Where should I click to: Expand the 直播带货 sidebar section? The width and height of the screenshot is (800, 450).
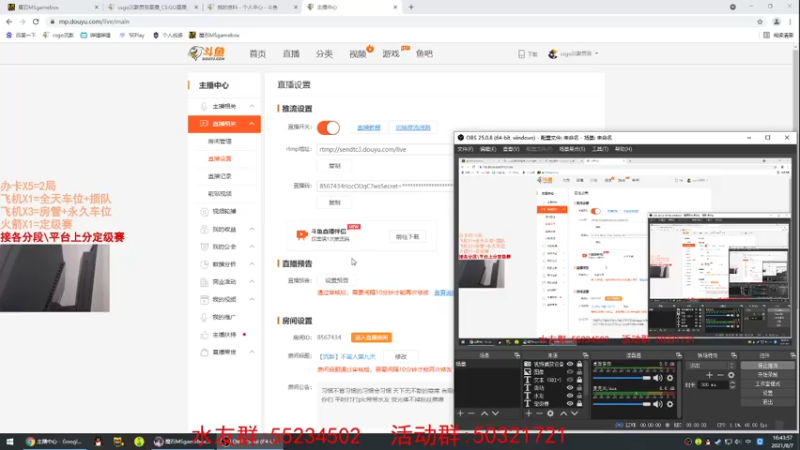pyautogui.click(x=252, y=352)
